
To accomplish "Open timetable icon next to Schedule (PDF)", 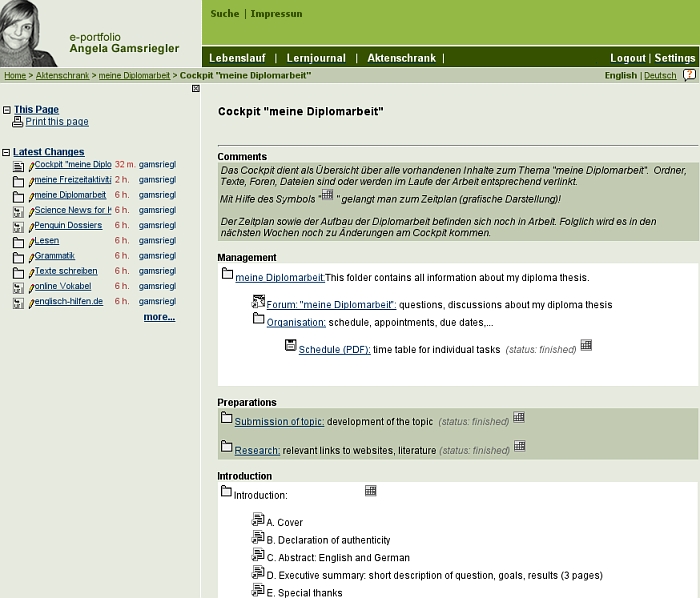I will [x=586, y=345].
